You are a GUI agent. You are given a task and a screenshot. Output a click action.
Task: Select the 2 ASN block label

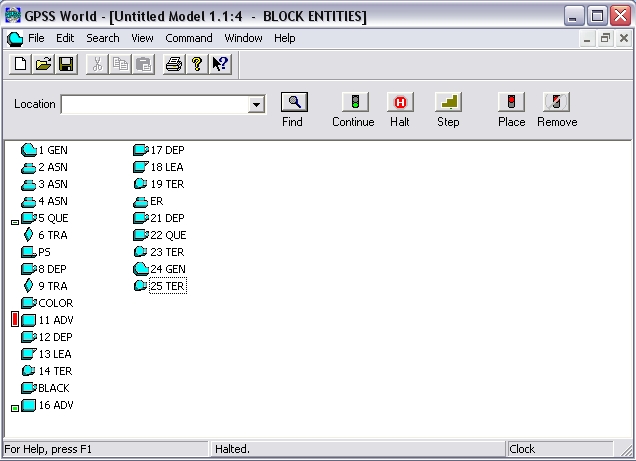coord(53,167)
